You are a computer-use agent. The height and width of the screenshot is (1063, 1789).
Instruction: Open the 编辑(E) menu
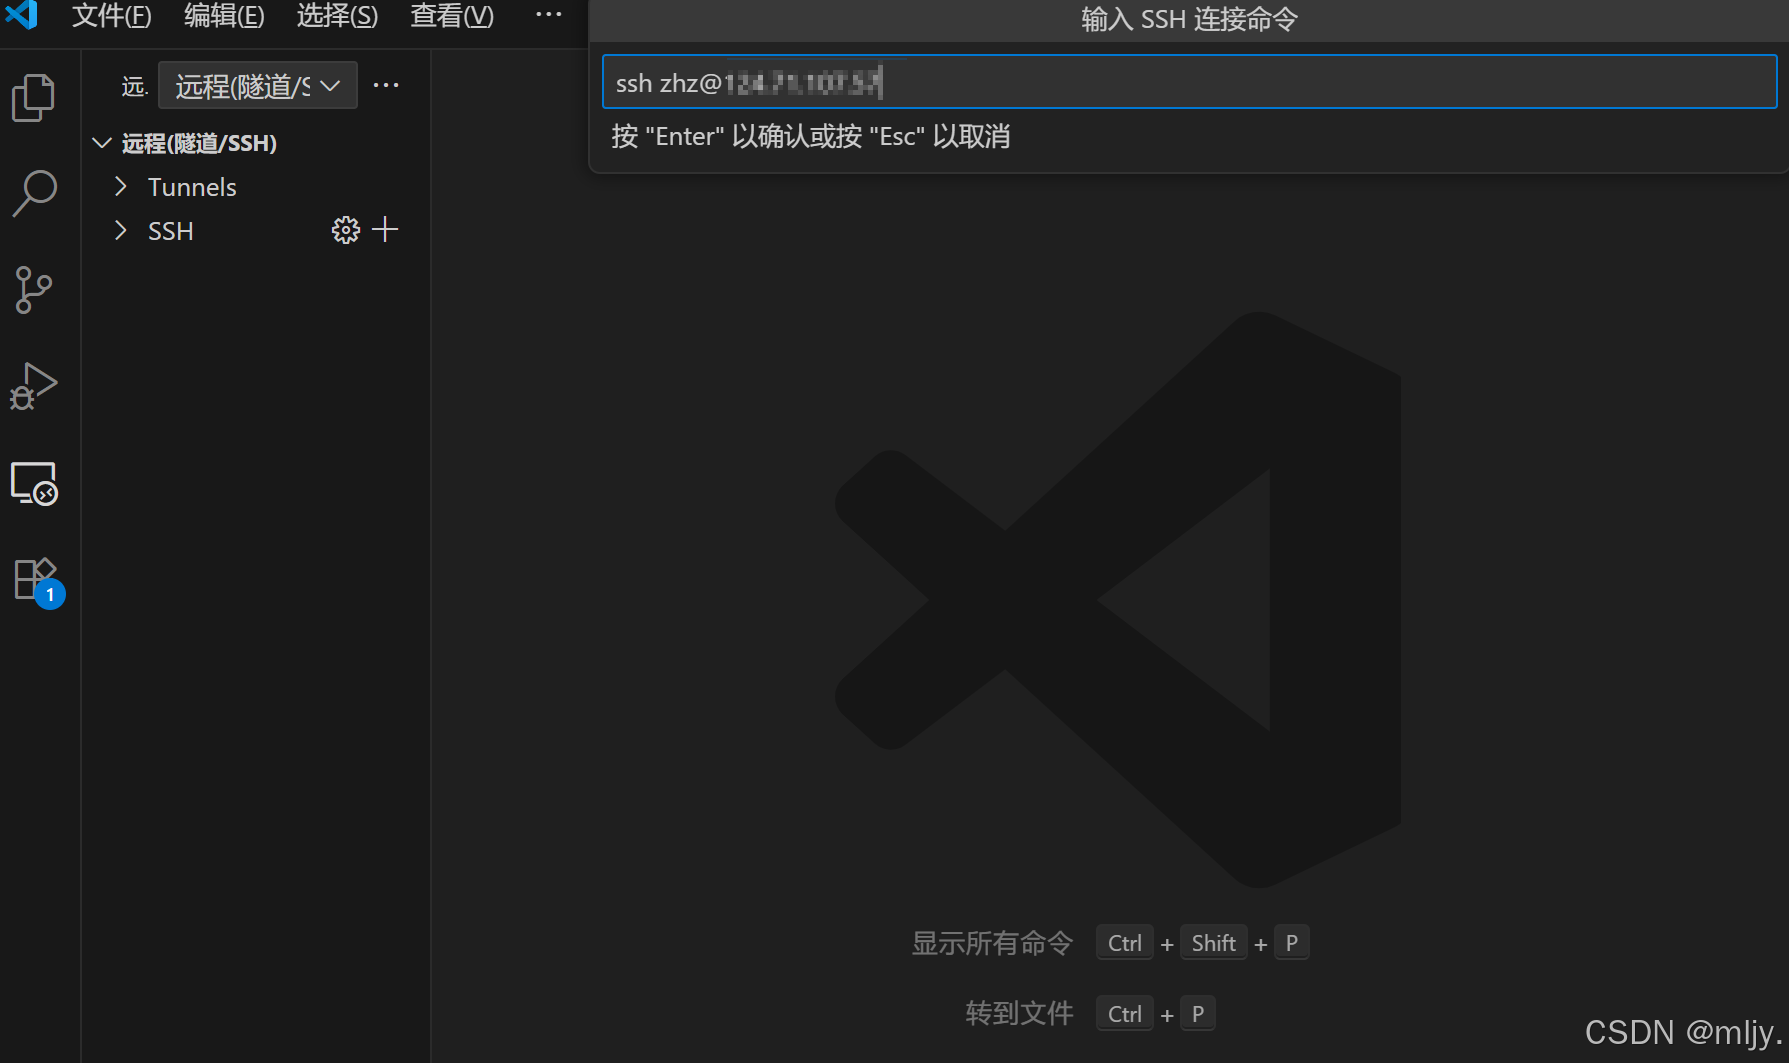(x=224, y=16)
